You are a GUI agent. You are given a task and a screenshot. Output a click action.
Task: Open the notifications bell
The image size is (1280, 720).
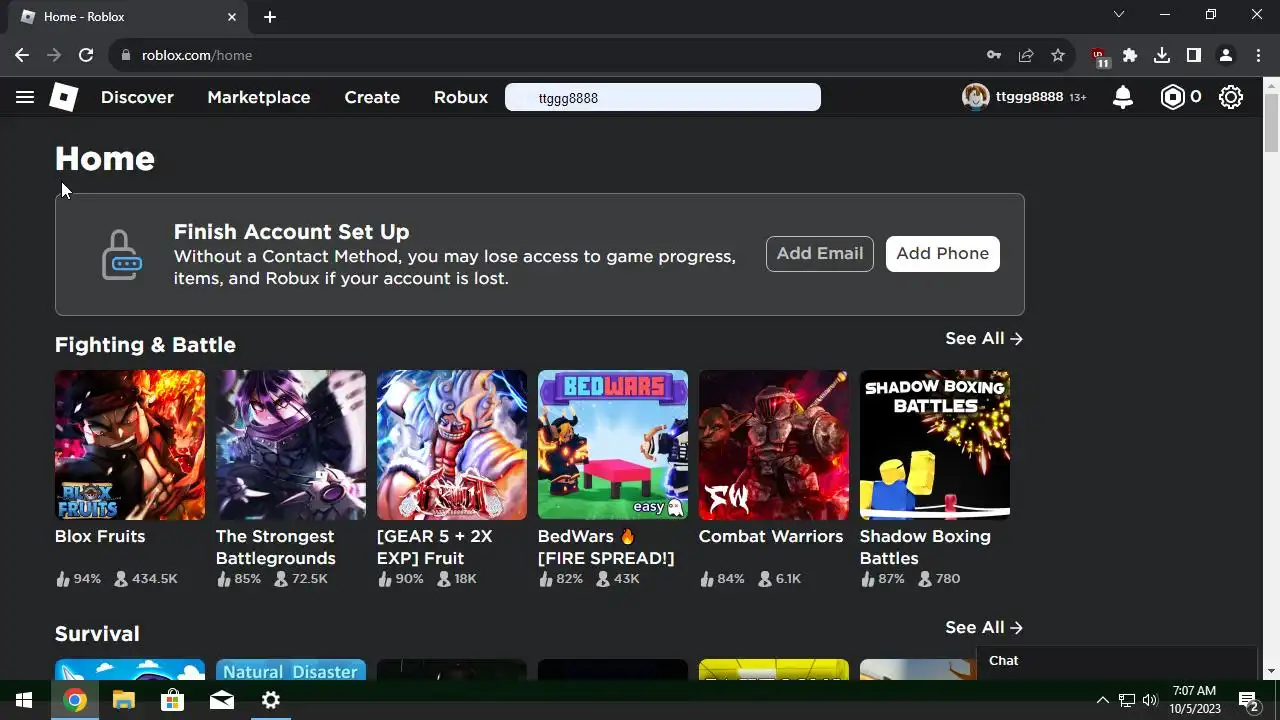click(x=1123, y=97)
